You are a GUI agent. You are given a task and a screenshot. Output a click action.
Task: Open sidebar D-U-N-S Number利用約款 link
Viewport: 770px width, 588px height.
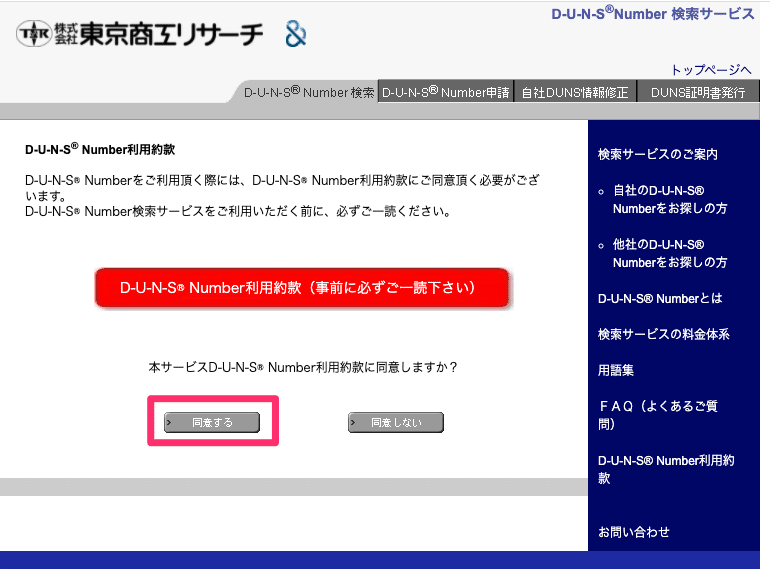pos(666,469)
